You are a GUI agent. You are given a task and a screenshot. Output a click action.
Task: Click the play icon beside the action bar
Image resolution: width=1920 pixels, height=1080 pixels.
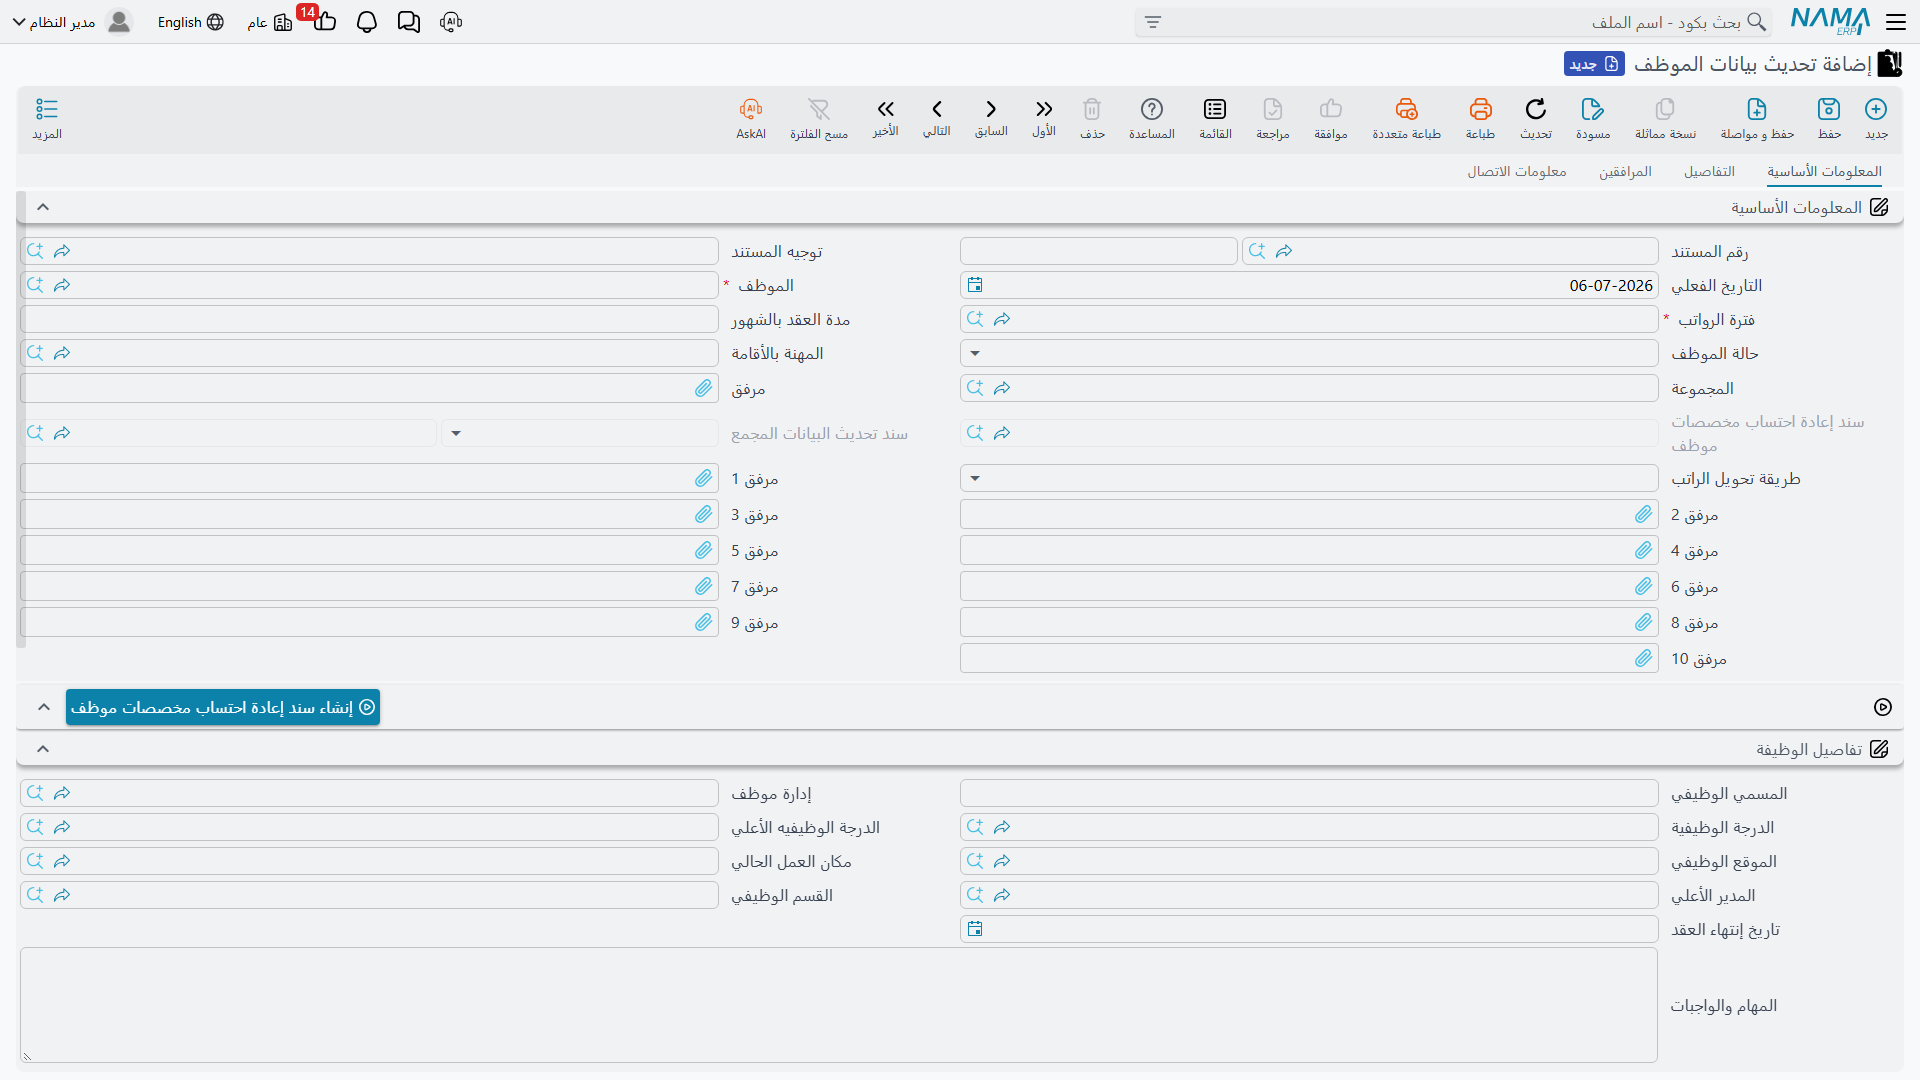pyautogui.click(x=1883, y=707)
